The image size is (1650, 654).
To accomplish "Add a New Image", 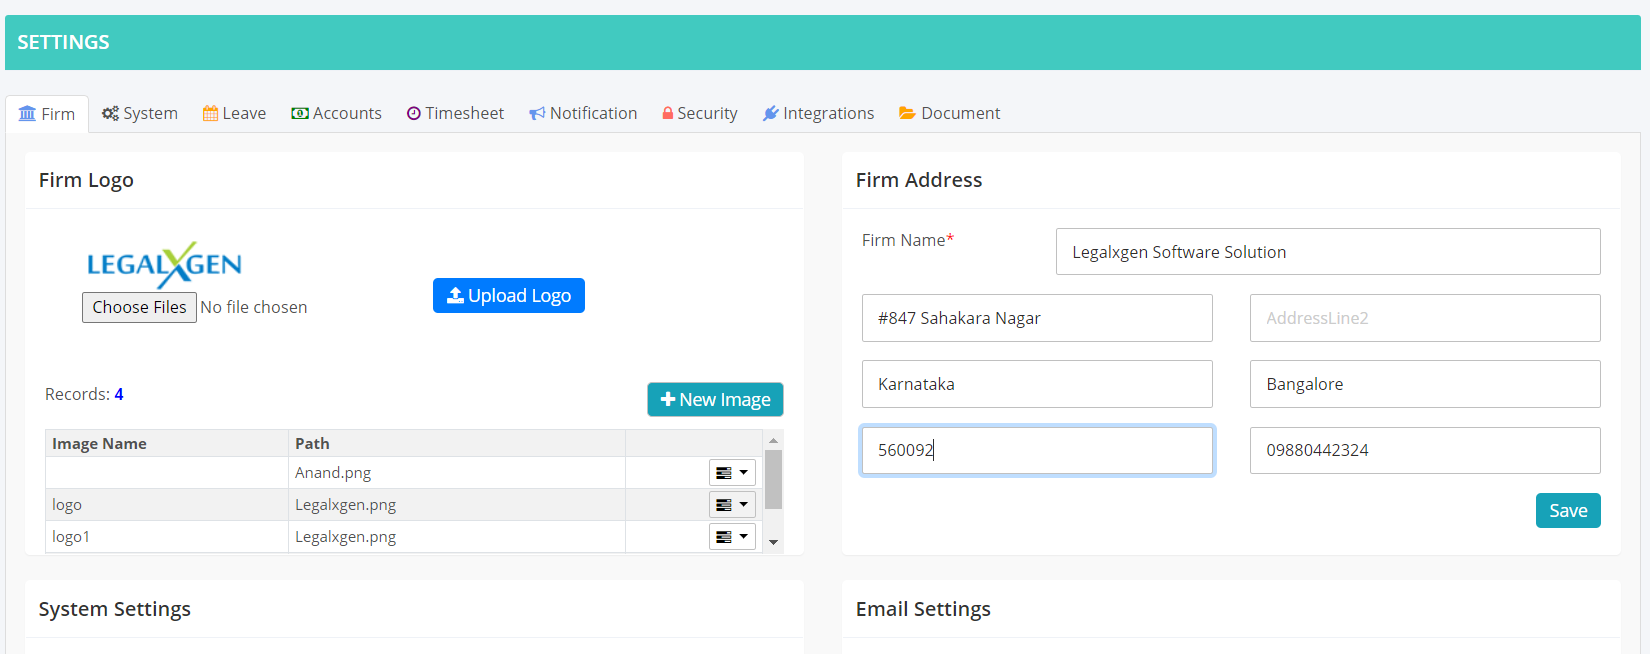I will pyautogui.click(x=715, y=400).
